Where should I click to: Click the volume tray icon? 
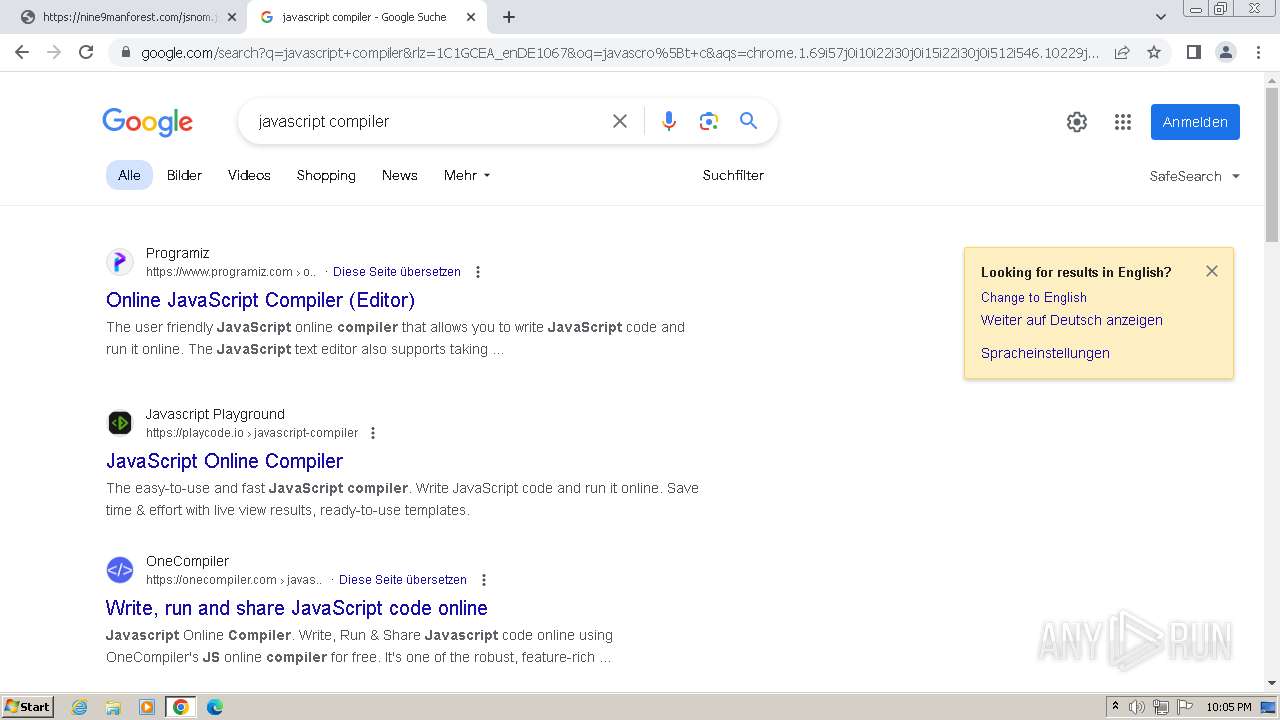tap(1137, 707)
